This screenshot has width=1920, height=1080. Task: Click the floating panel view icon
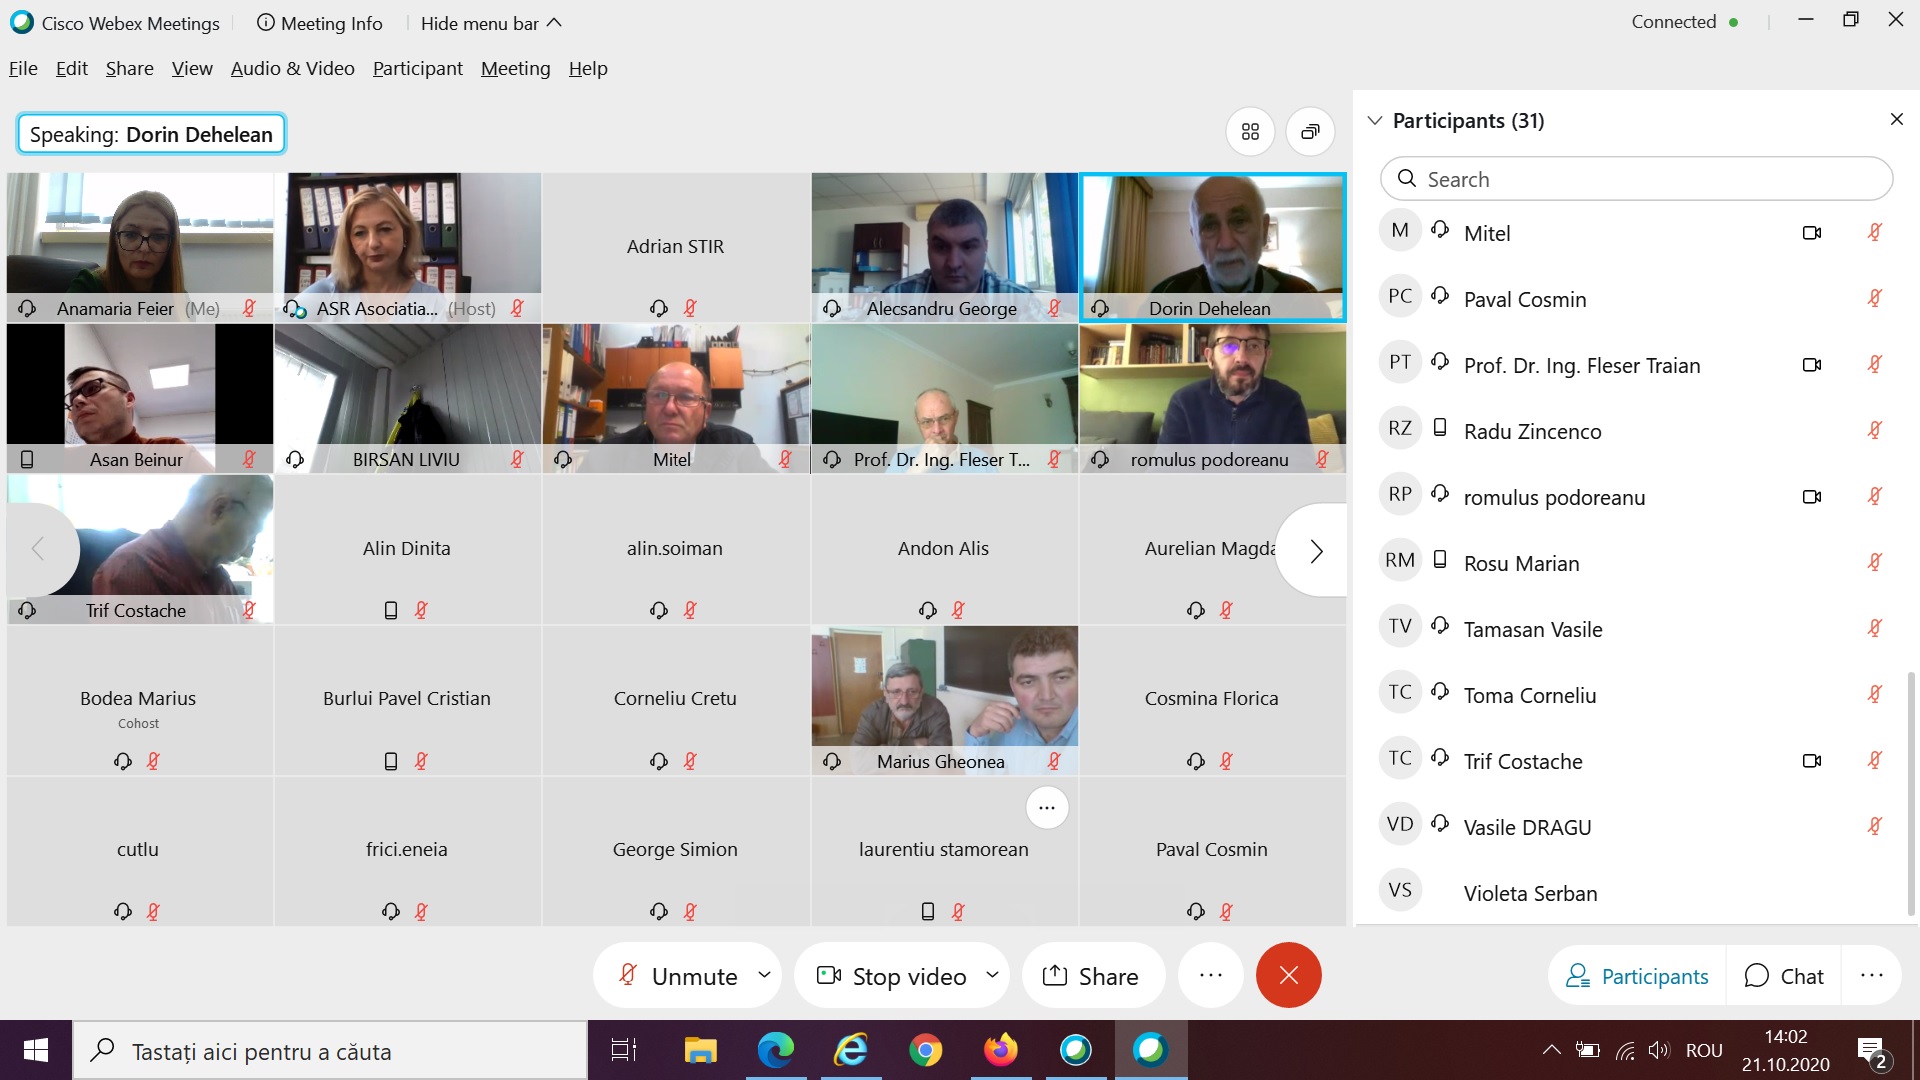pos(1310,132)
